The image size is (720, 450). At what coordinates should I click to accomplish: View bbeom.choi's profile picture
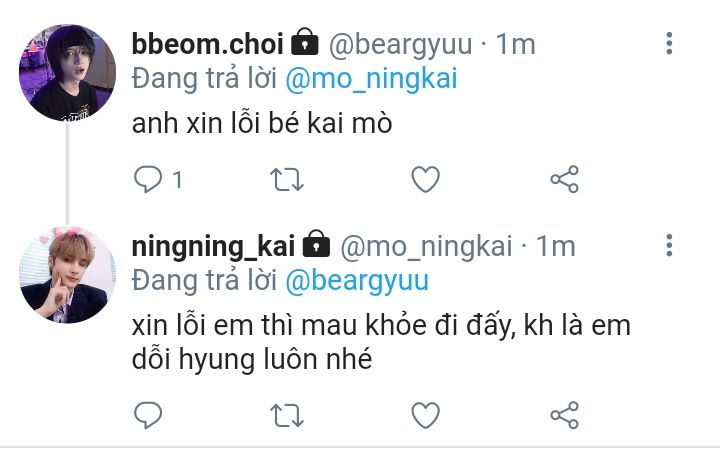click(x=68, y=73)
